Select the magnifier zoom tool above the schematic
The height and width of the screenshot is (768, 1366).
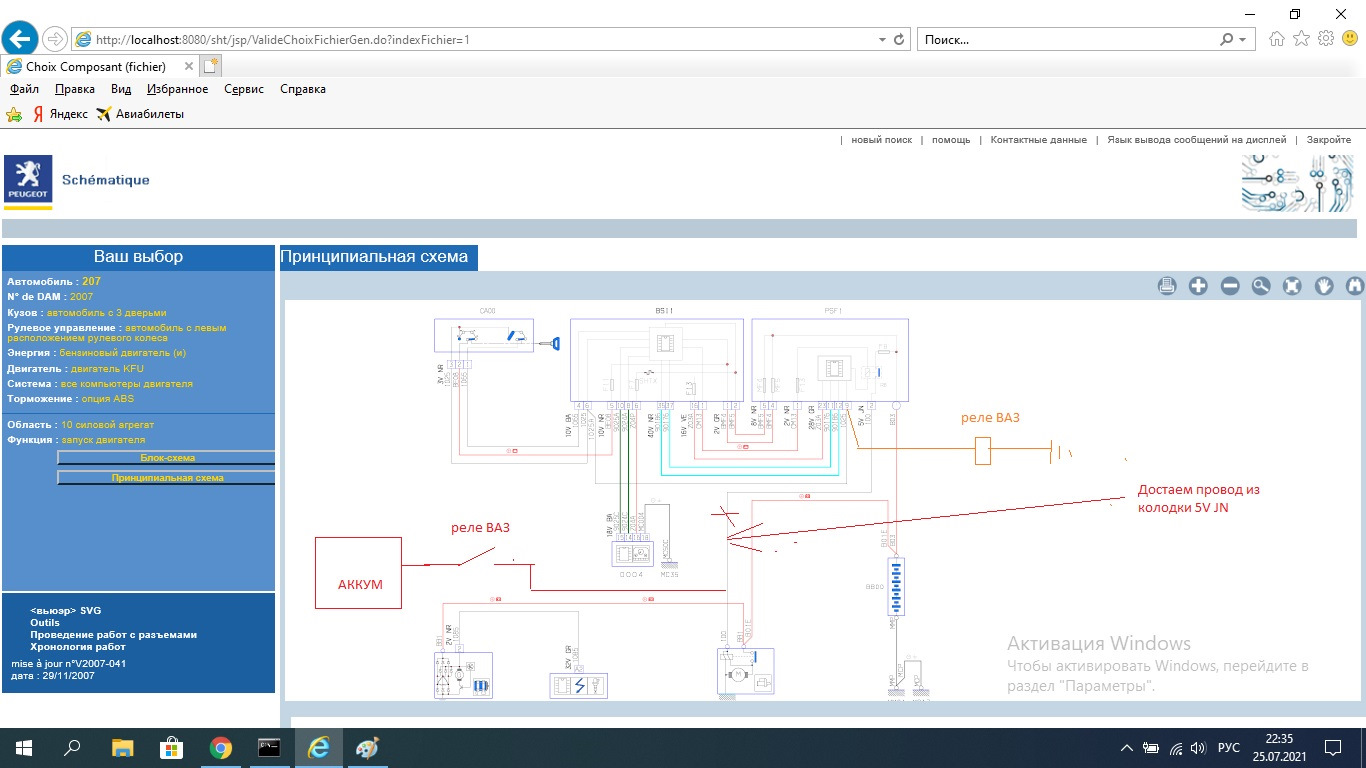coord(1261,286)
